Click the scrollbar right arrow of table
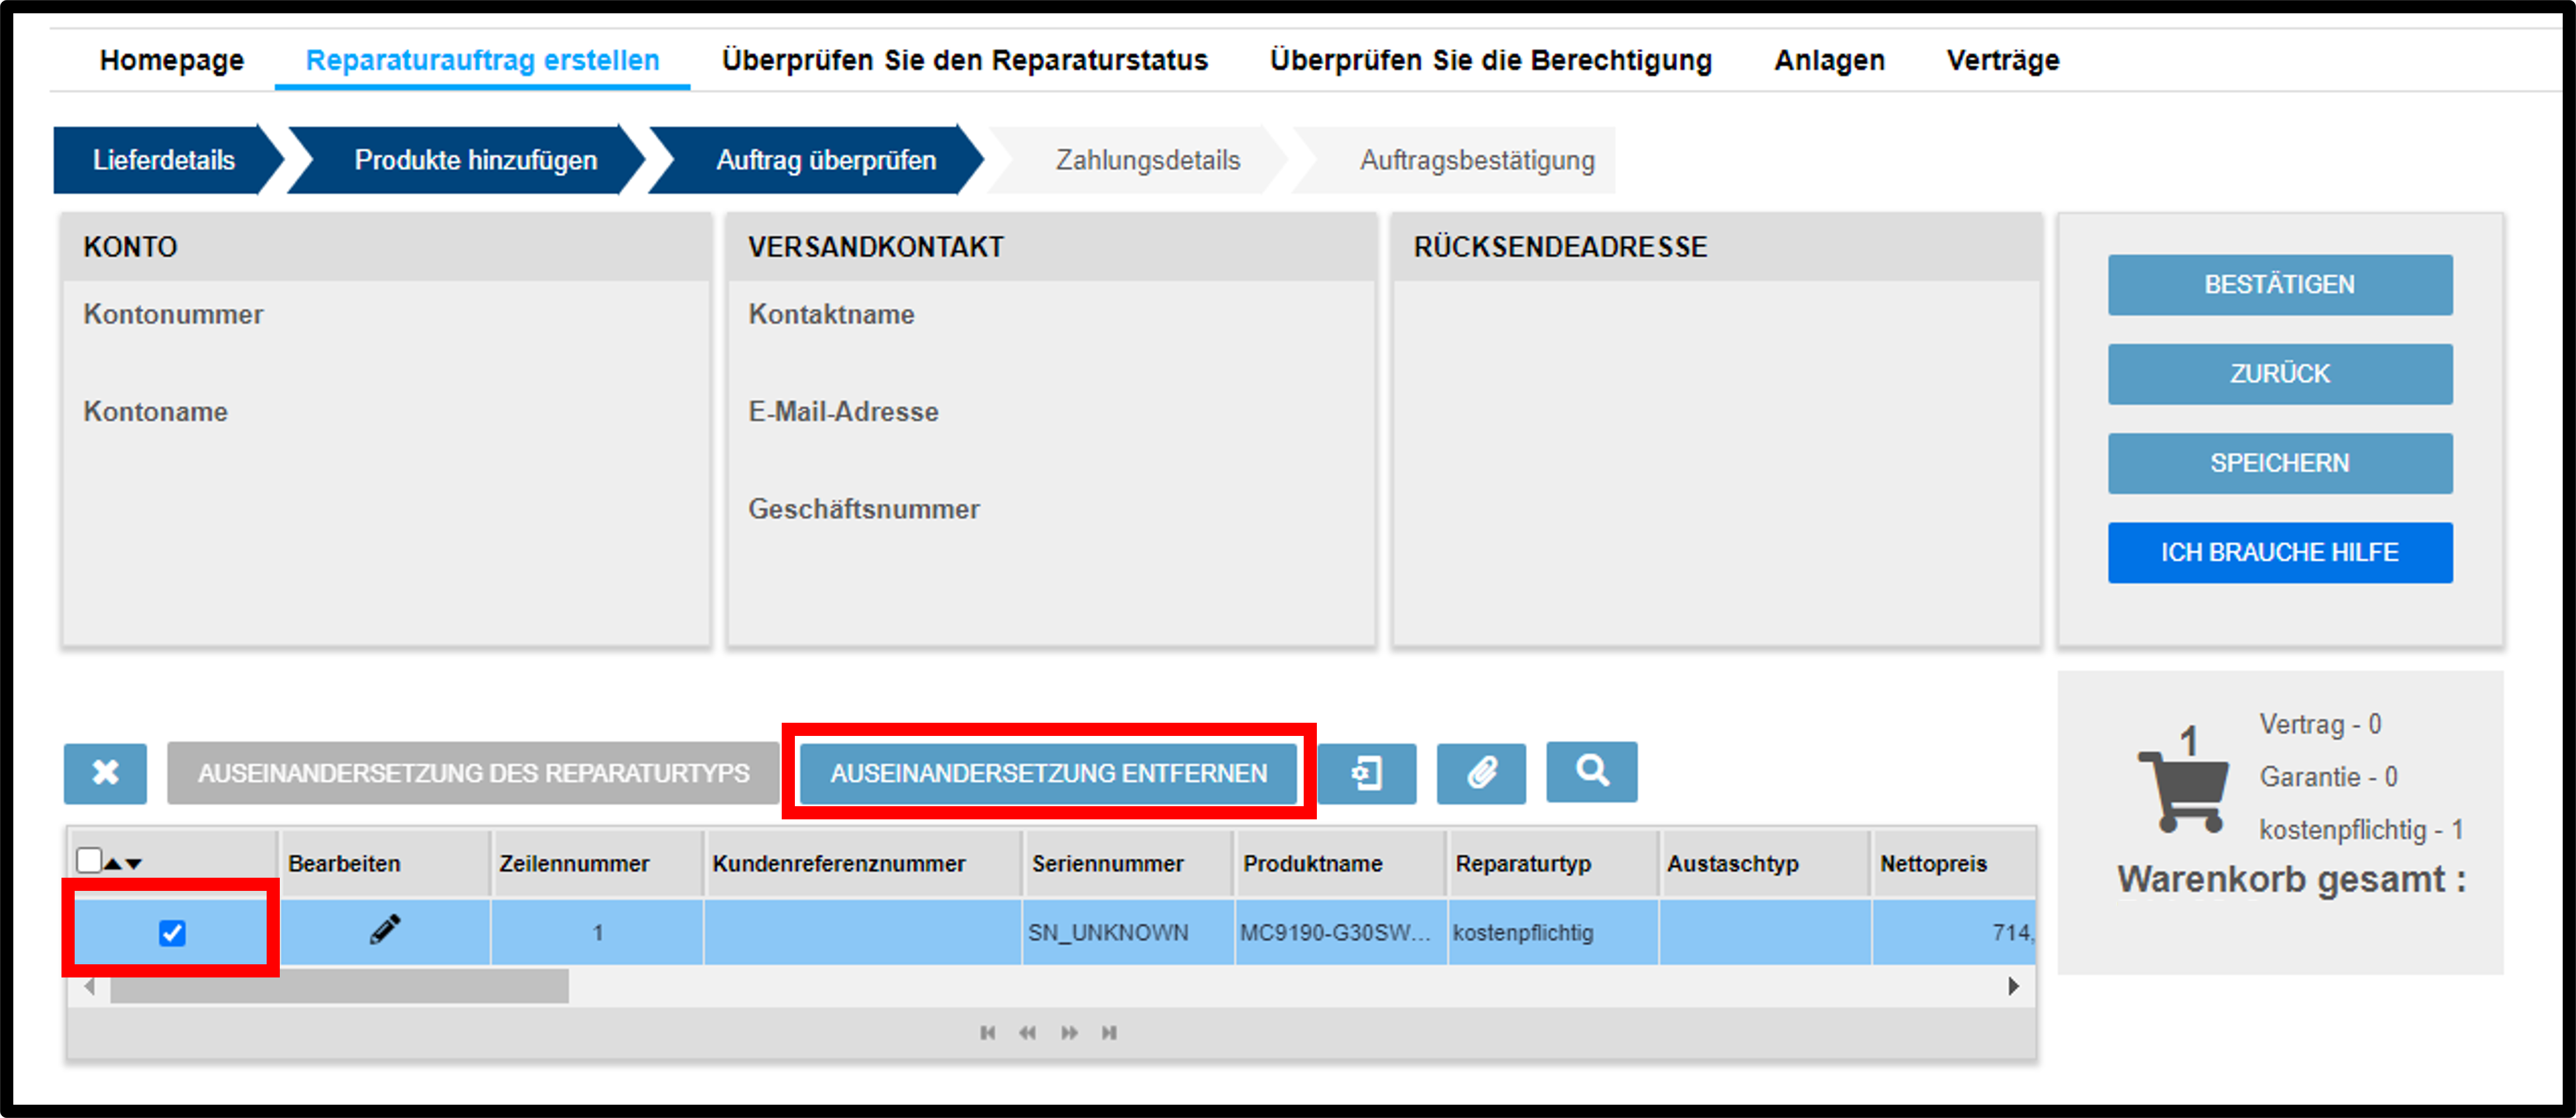The height and width of the screenshot is (1118, 2576). 2013,986
